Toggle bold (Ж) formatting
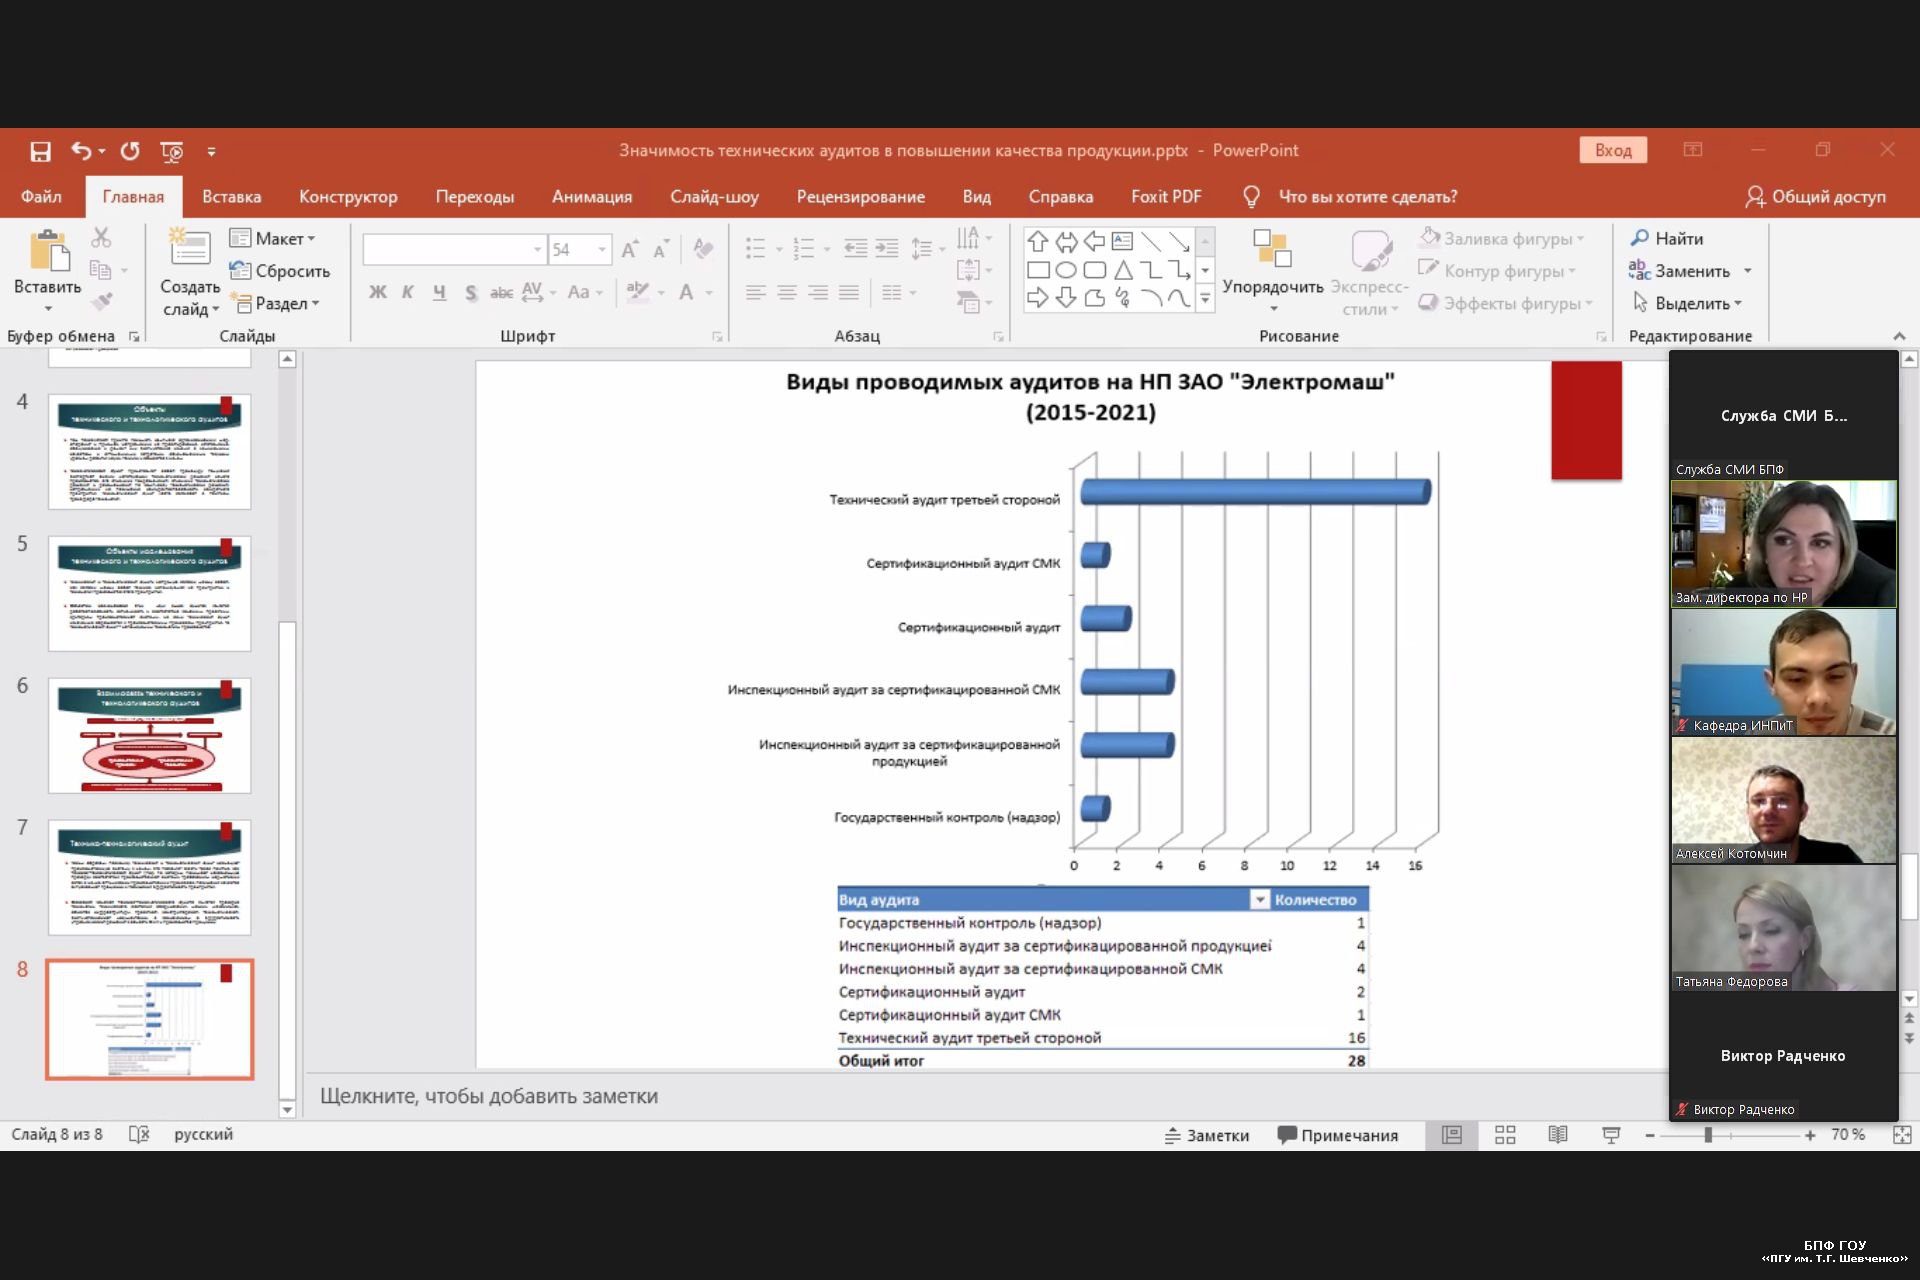 377,292
